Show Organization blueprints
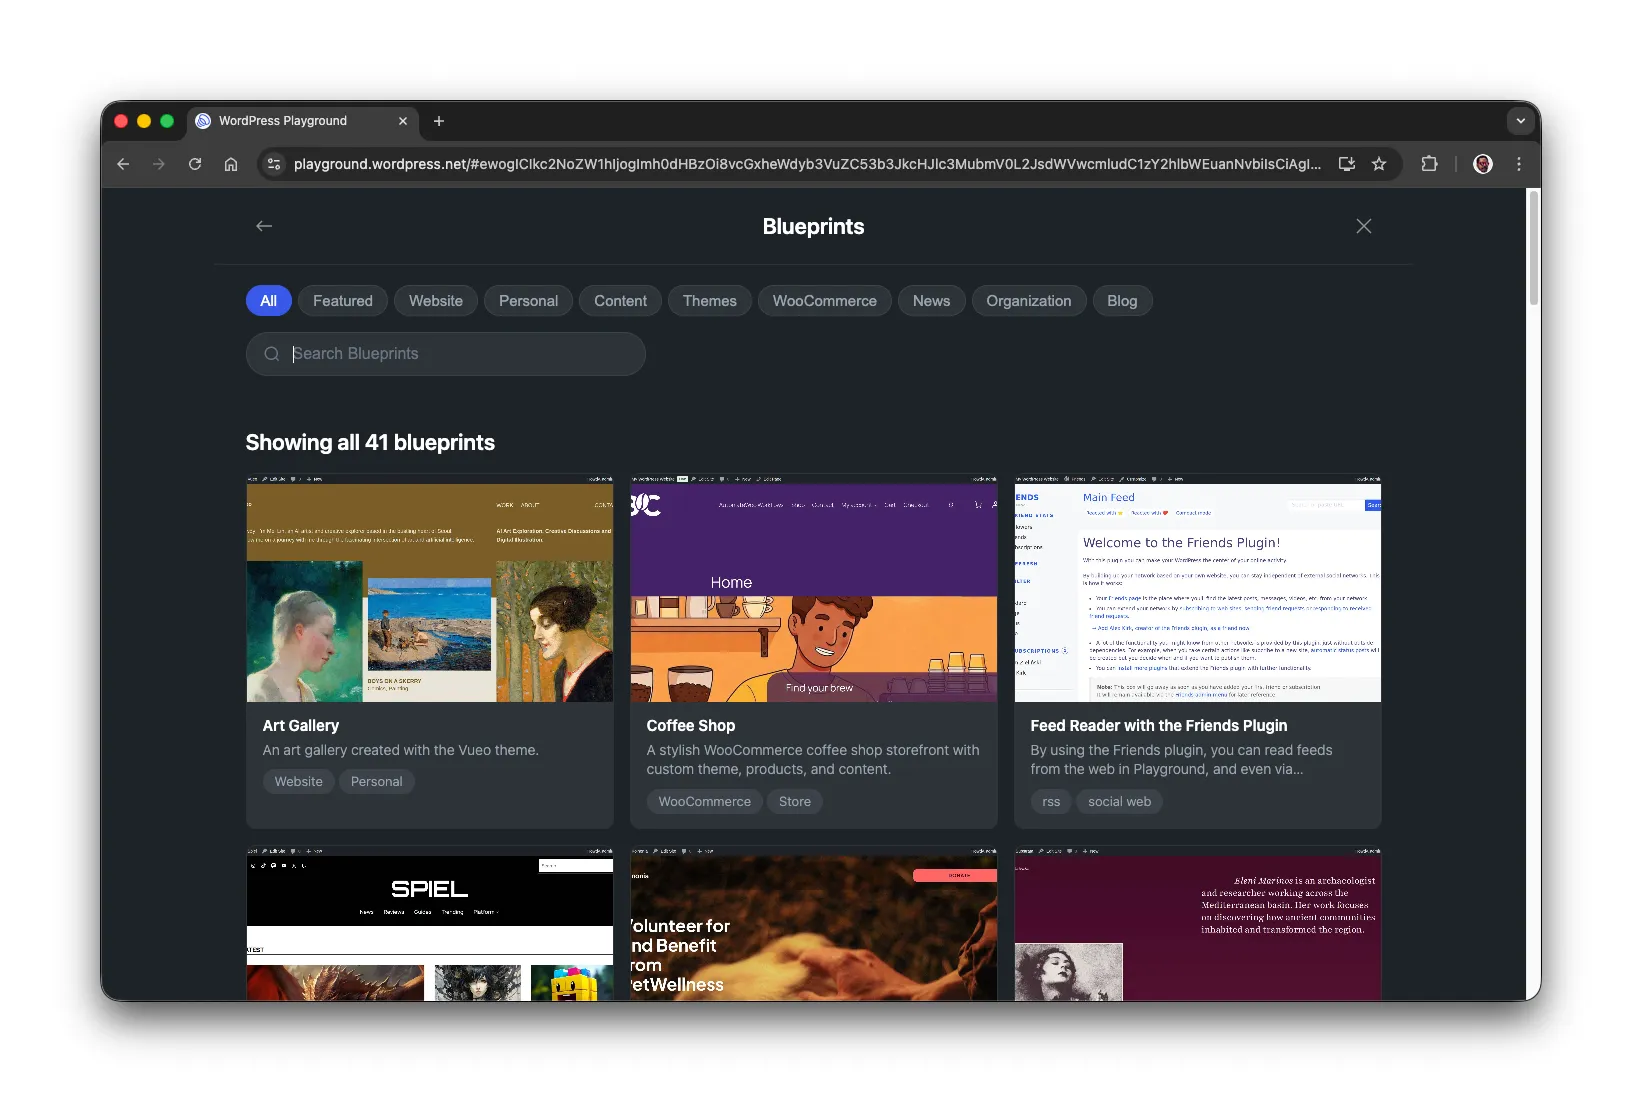The height and width of the screenshot is (1102, 1642). coord(1028,301)
